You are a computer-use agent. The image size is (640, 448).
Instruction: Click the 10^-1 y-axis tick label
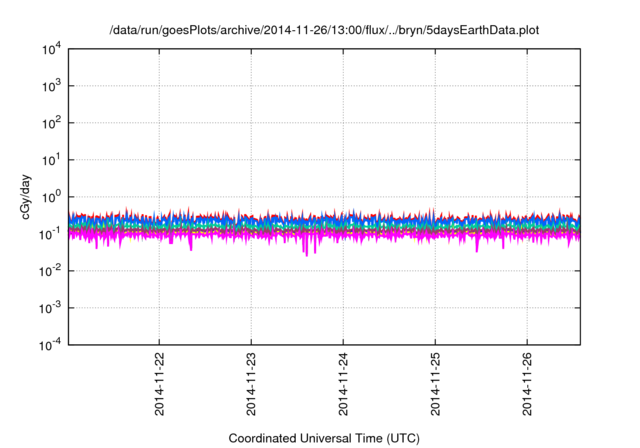click(x=50, y=234)
